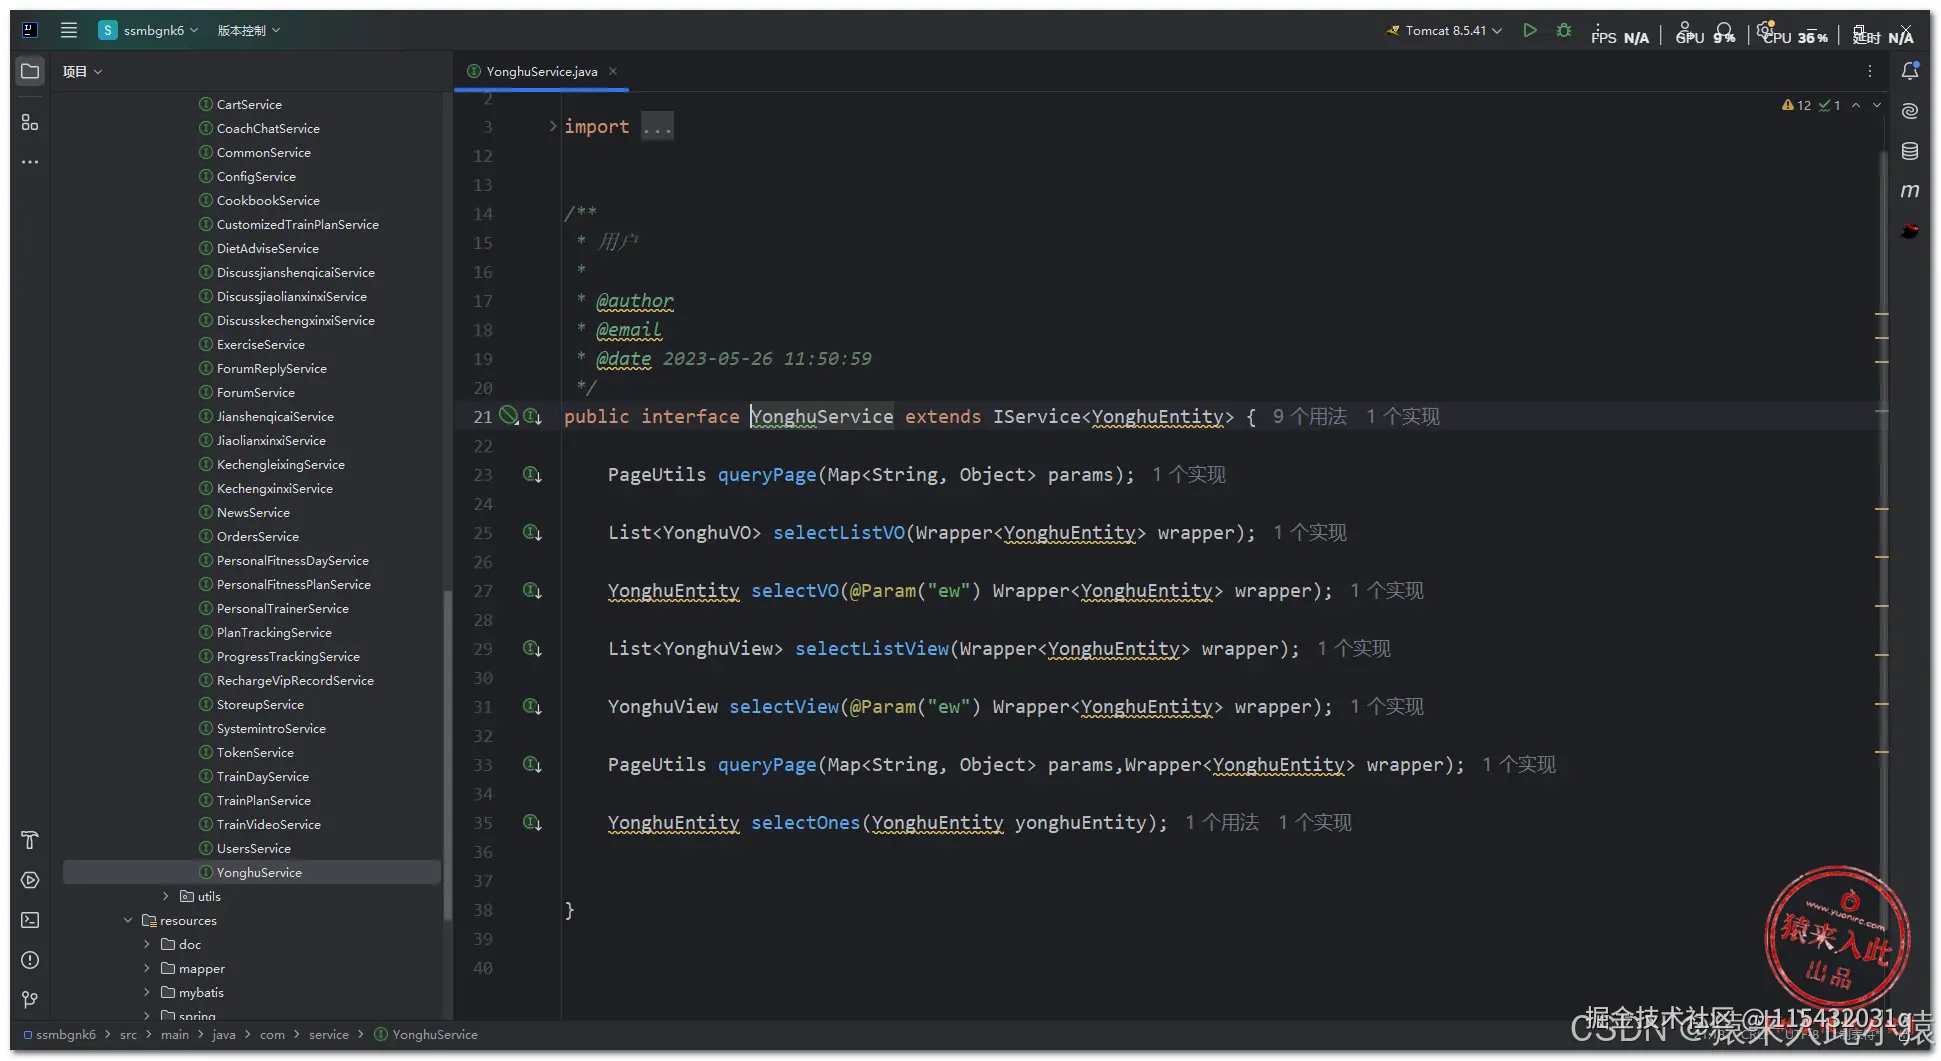
Task: Click the implementation gutter icon on line 25
Action: 533,532
